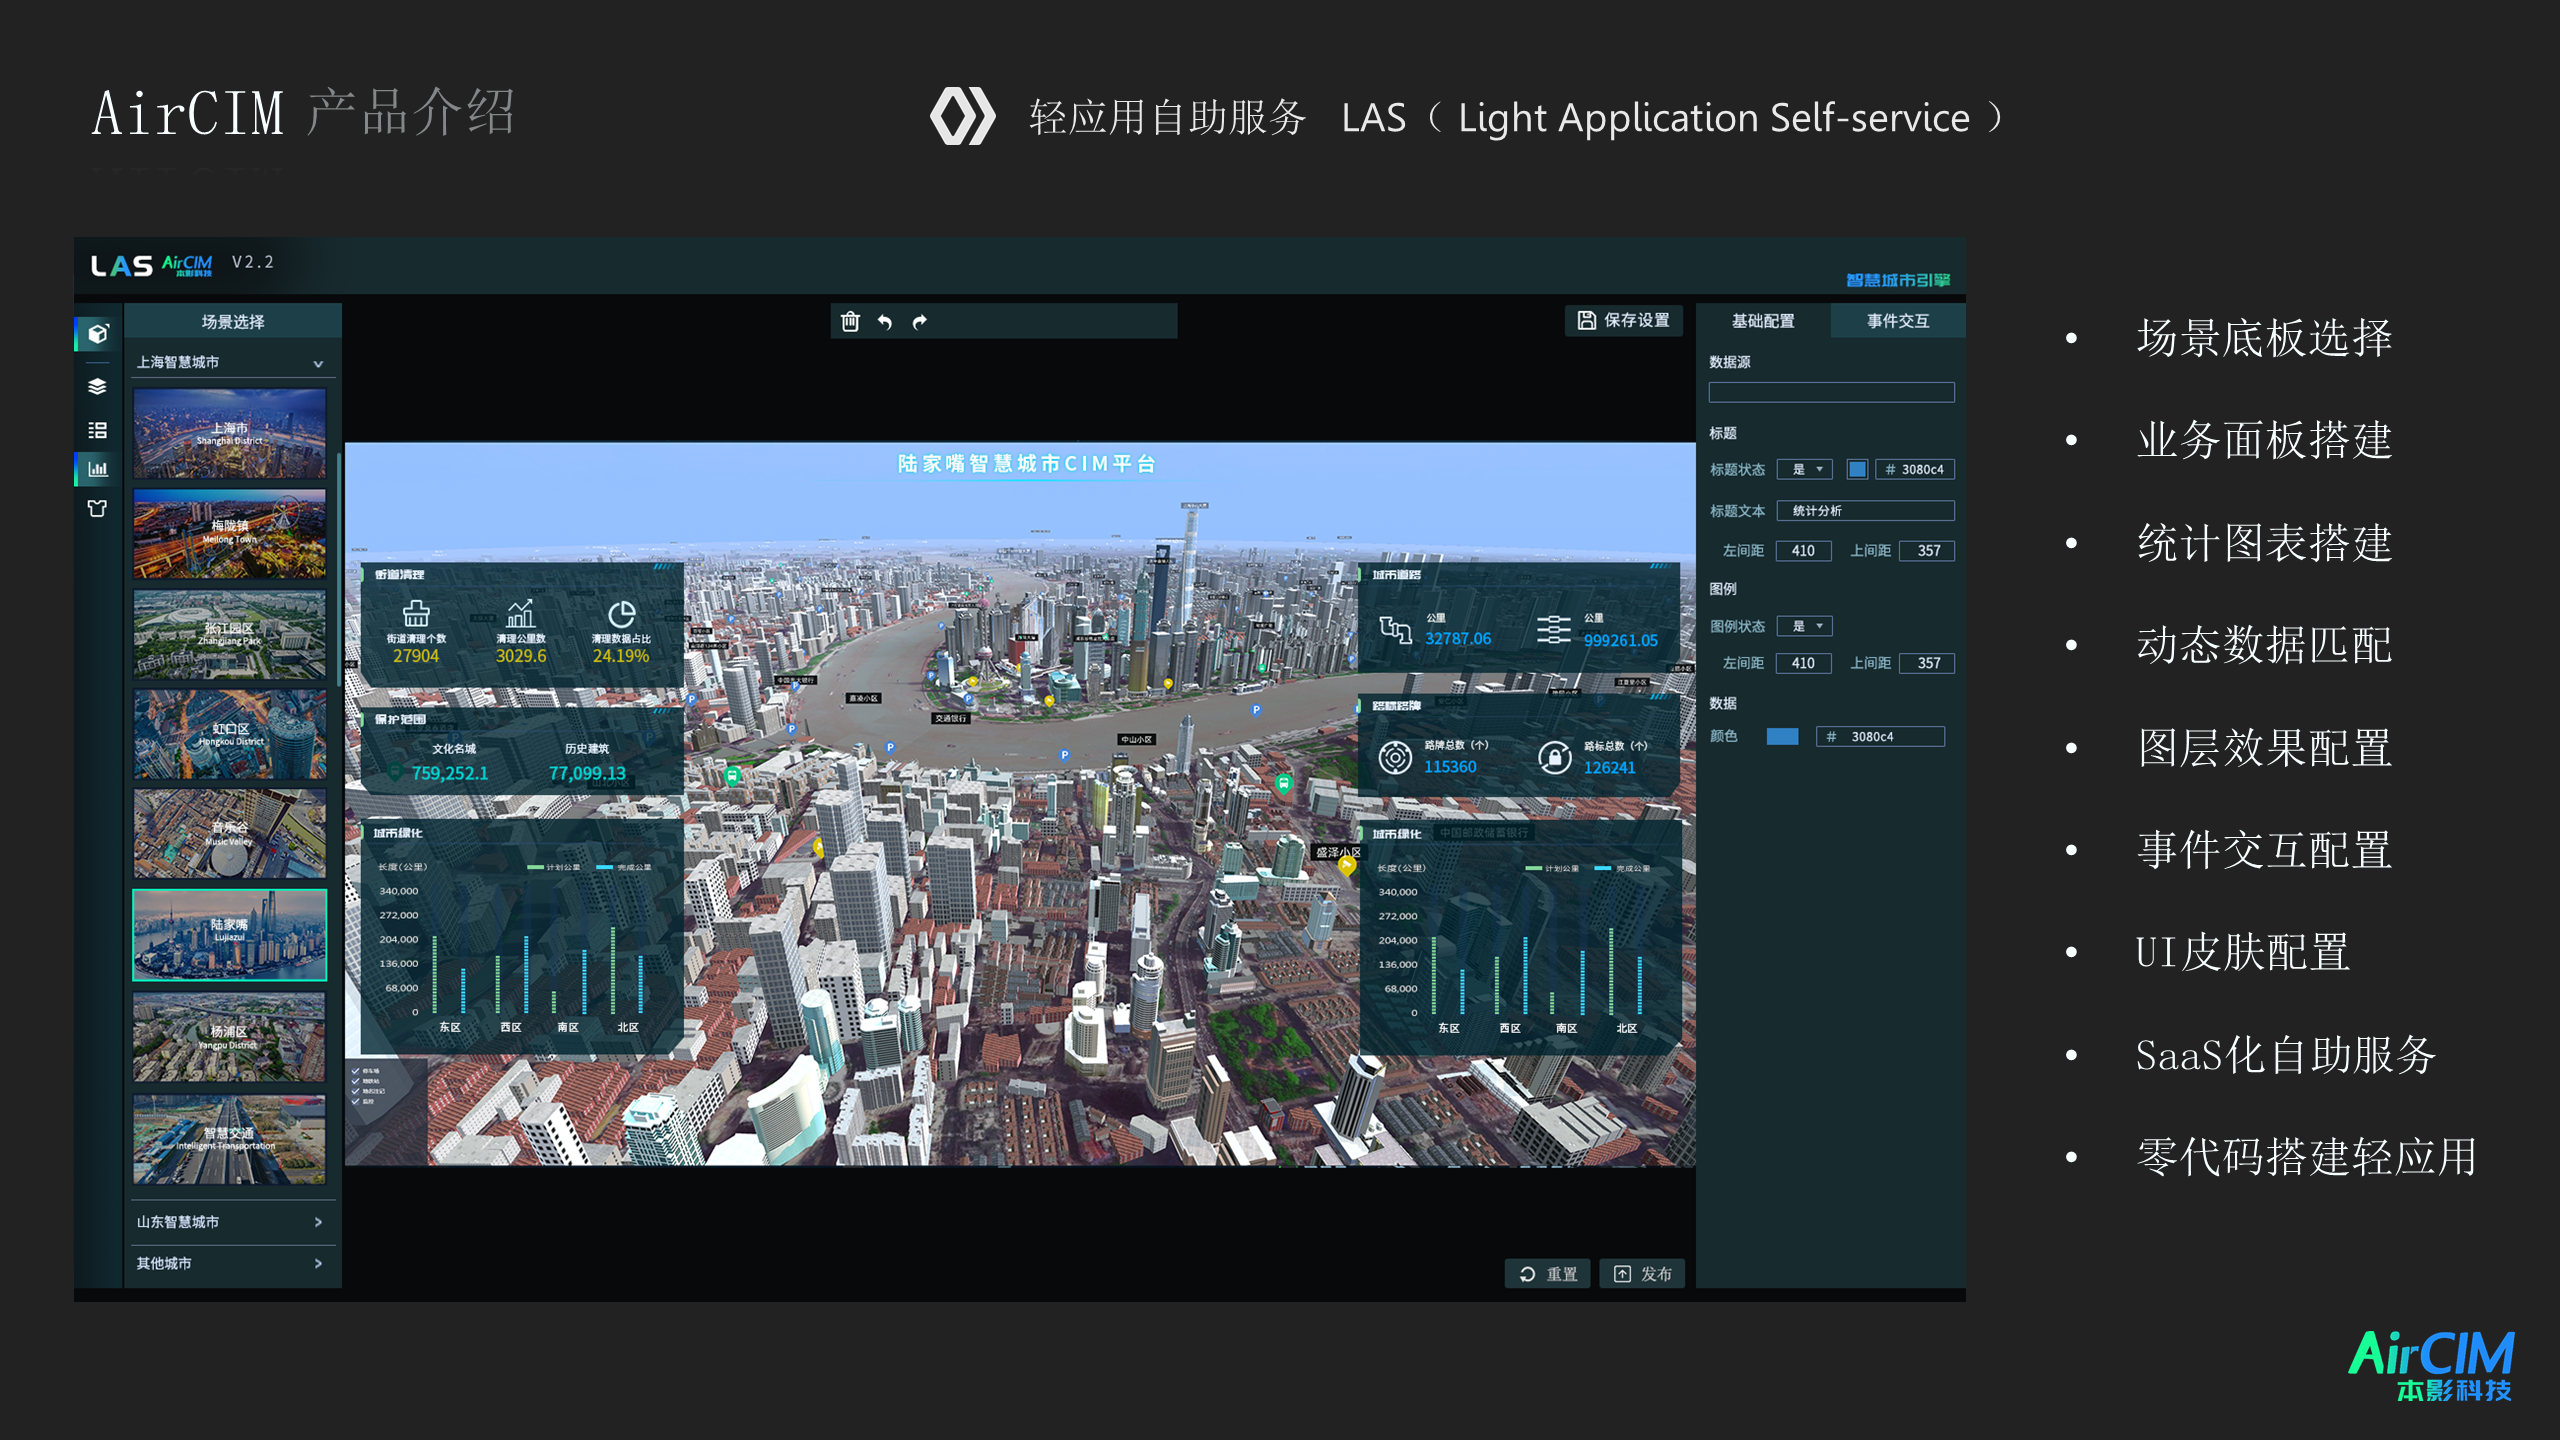The image size is (2560, 1440).
Task: Open the panel list sidebar icon
Action: pos(97,430)
